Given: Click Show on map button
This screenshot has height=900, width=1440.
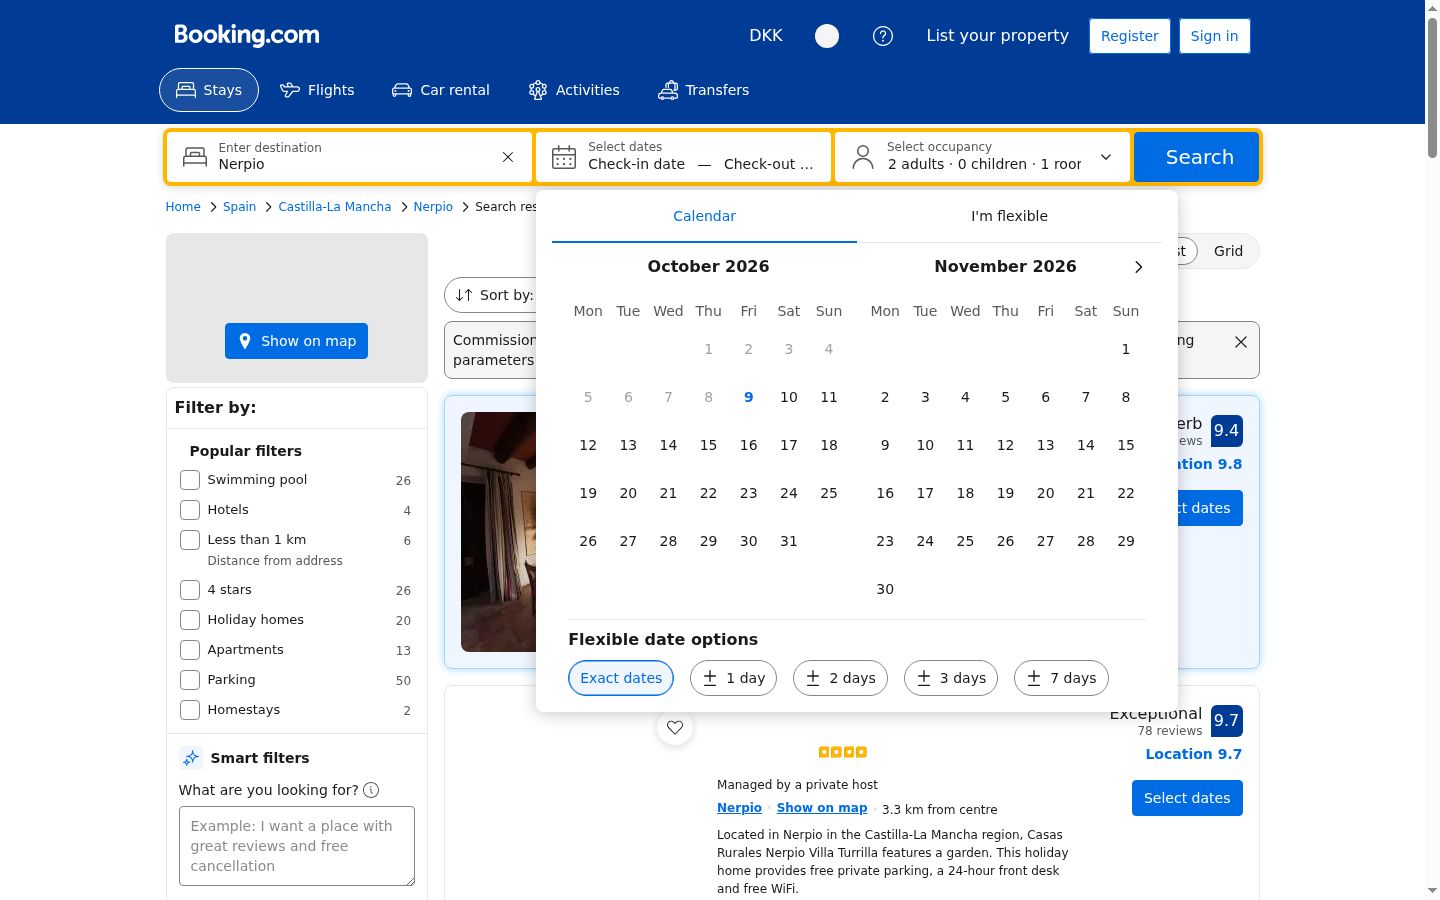Looking at the screenshot, I should pos(297,341).
